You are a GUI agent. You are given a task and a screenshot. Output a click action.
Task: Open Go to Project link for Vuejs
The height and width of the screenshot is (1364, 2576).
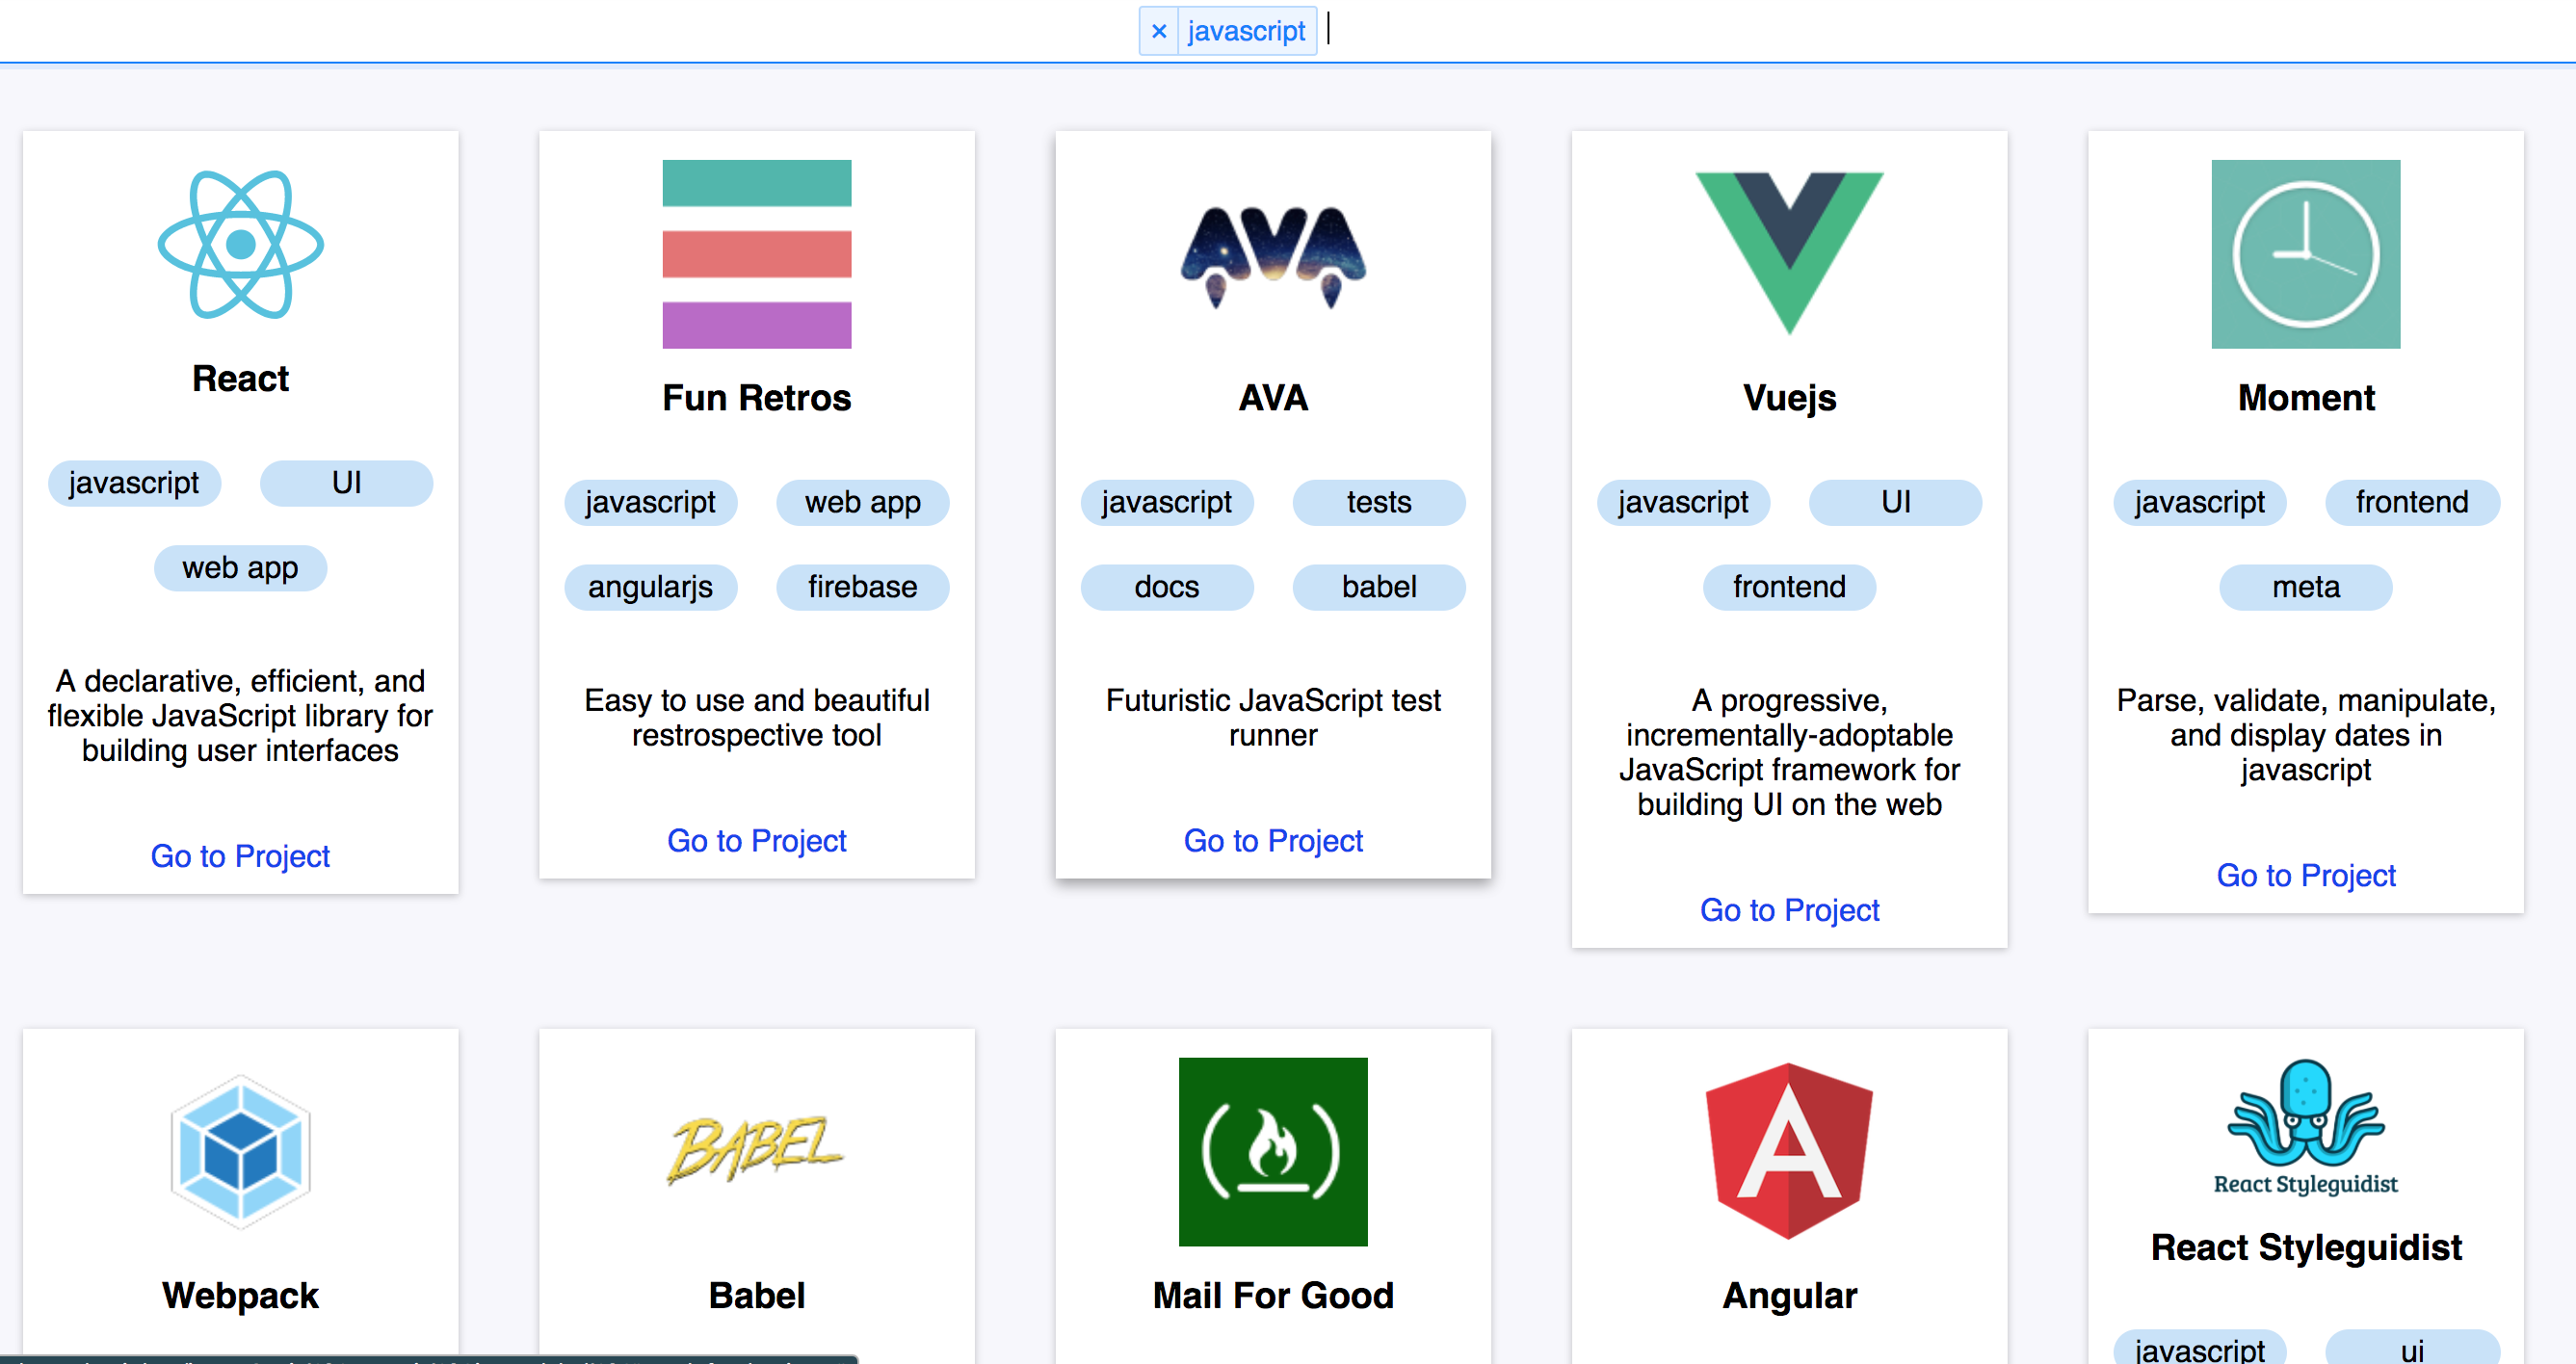(x=1790, y=910)
